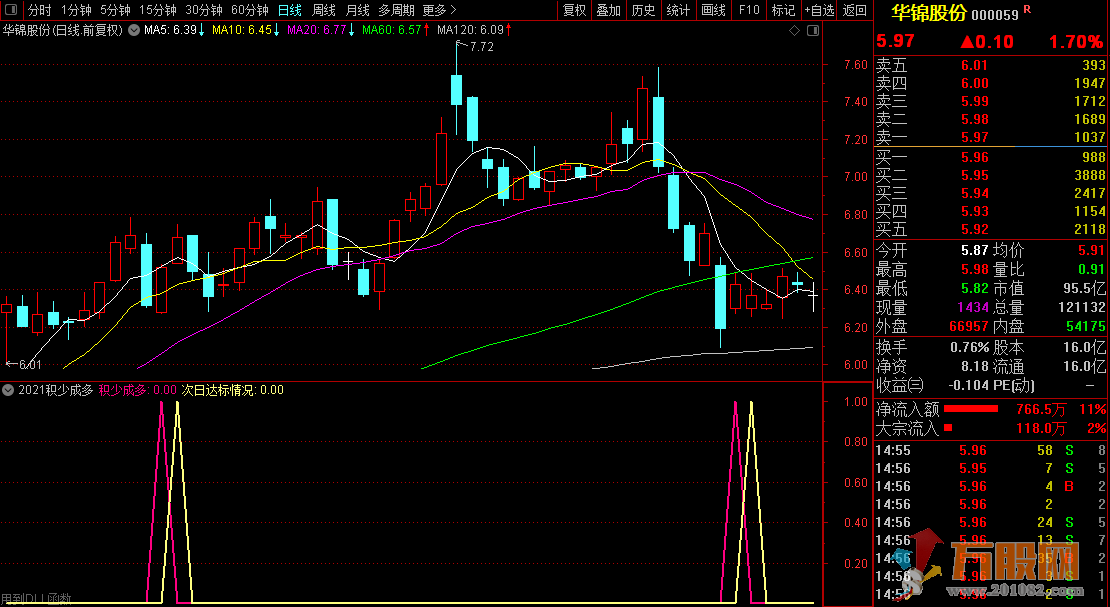Toggle the right info panel icon
1110x607 pixels.
tap(813, 30)
